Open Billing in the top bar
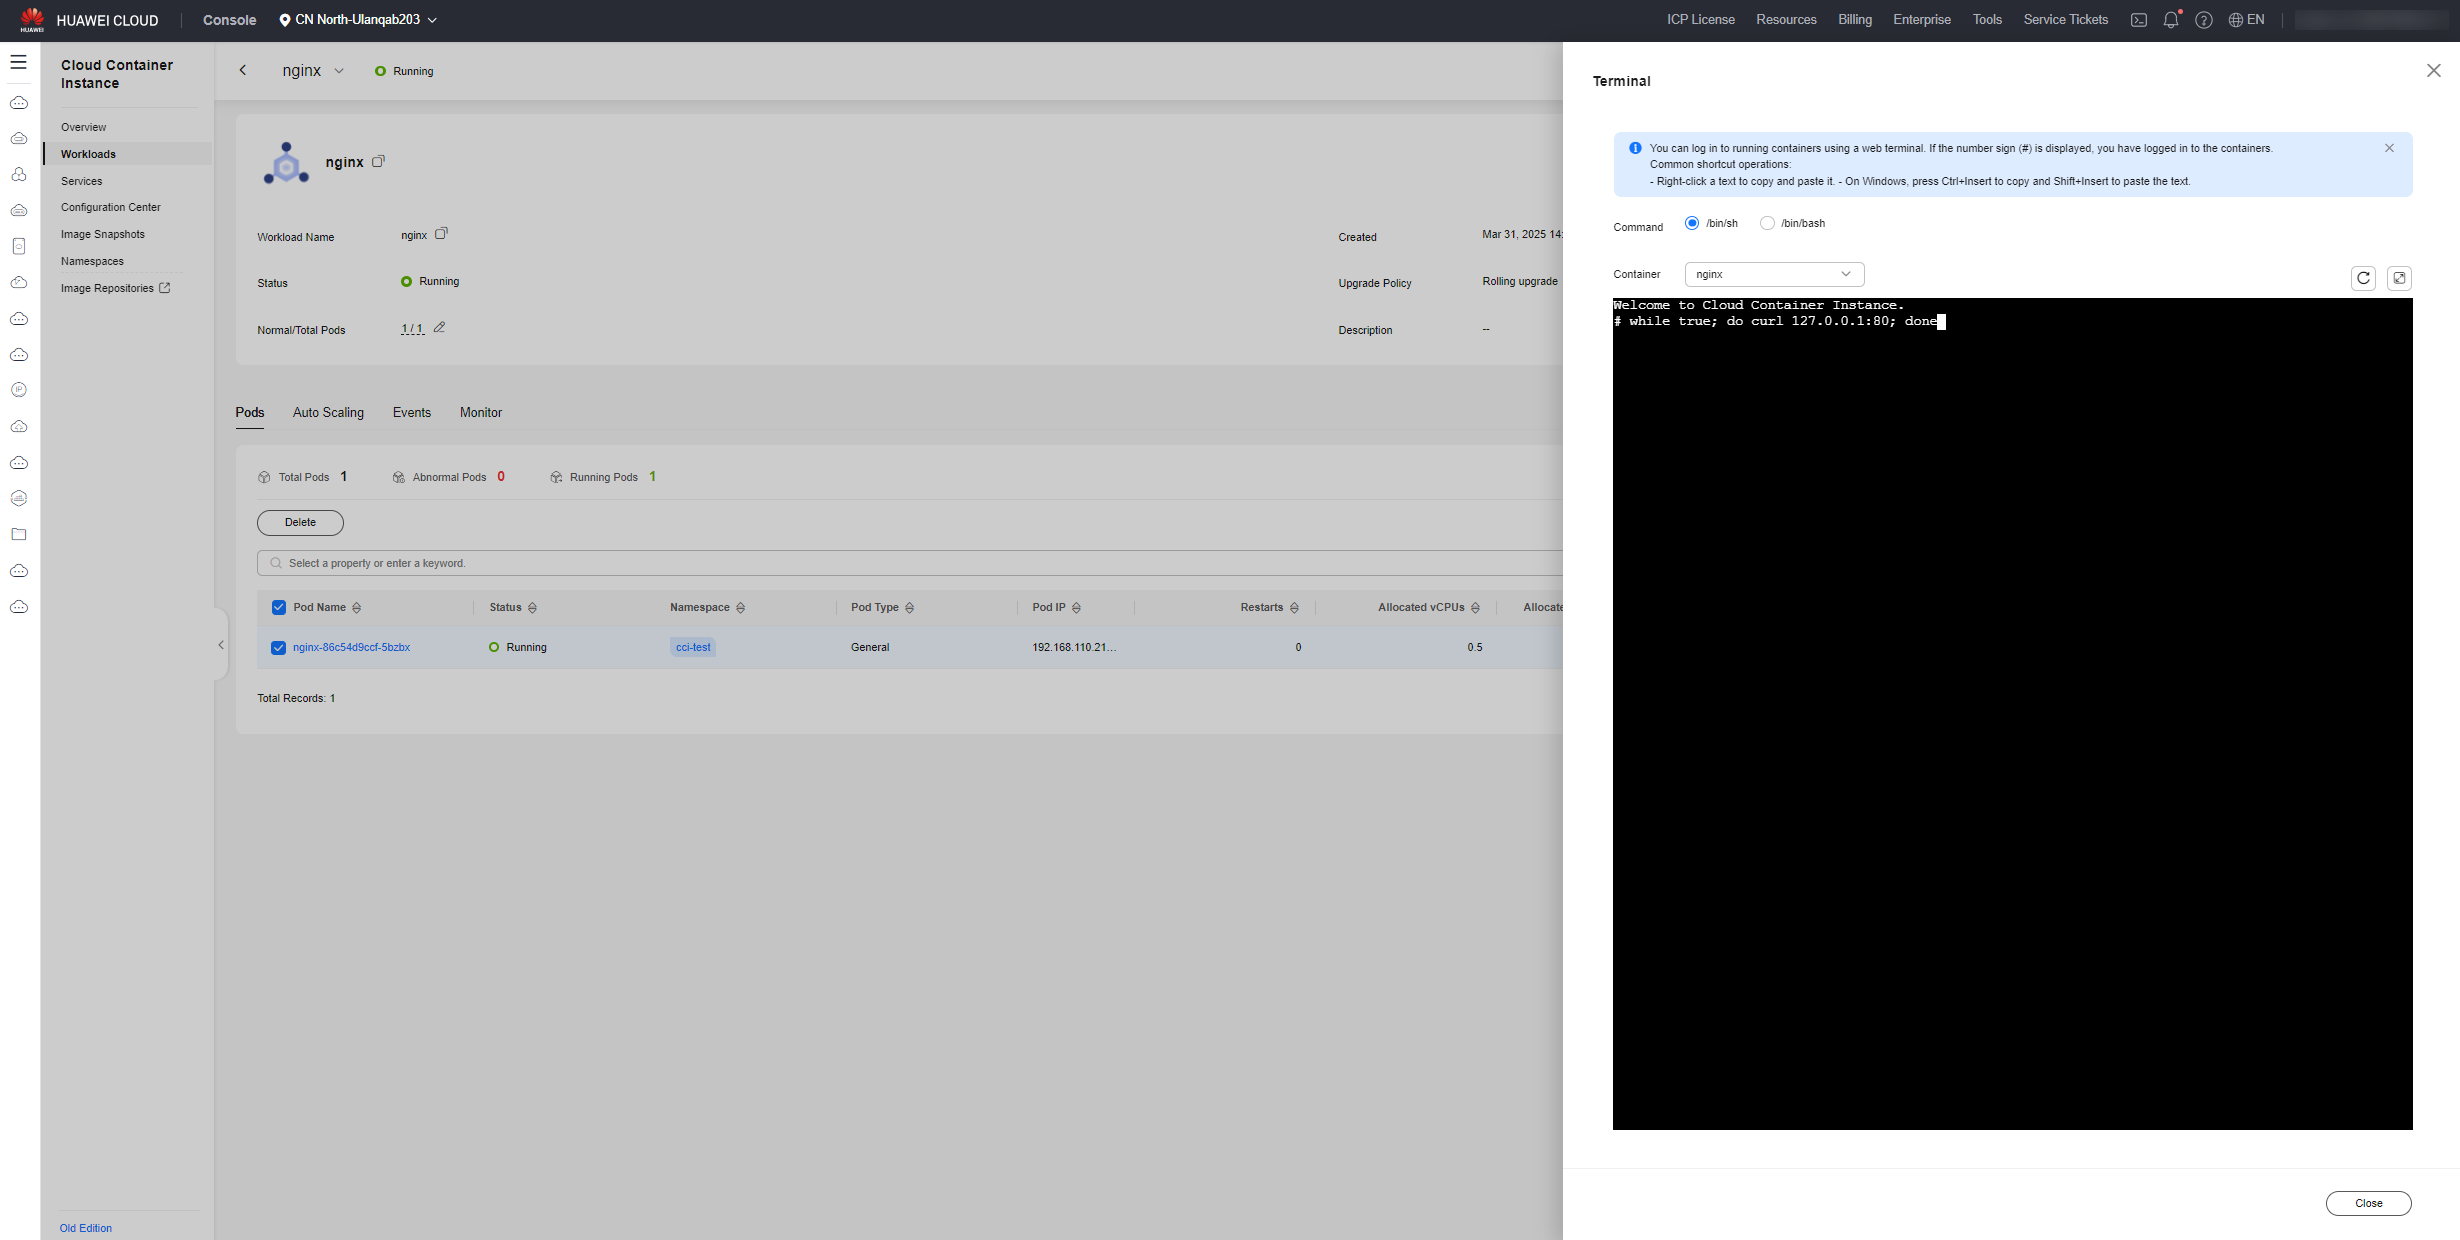This screenshot has height=1240, width=2460. click(1855, 20)
